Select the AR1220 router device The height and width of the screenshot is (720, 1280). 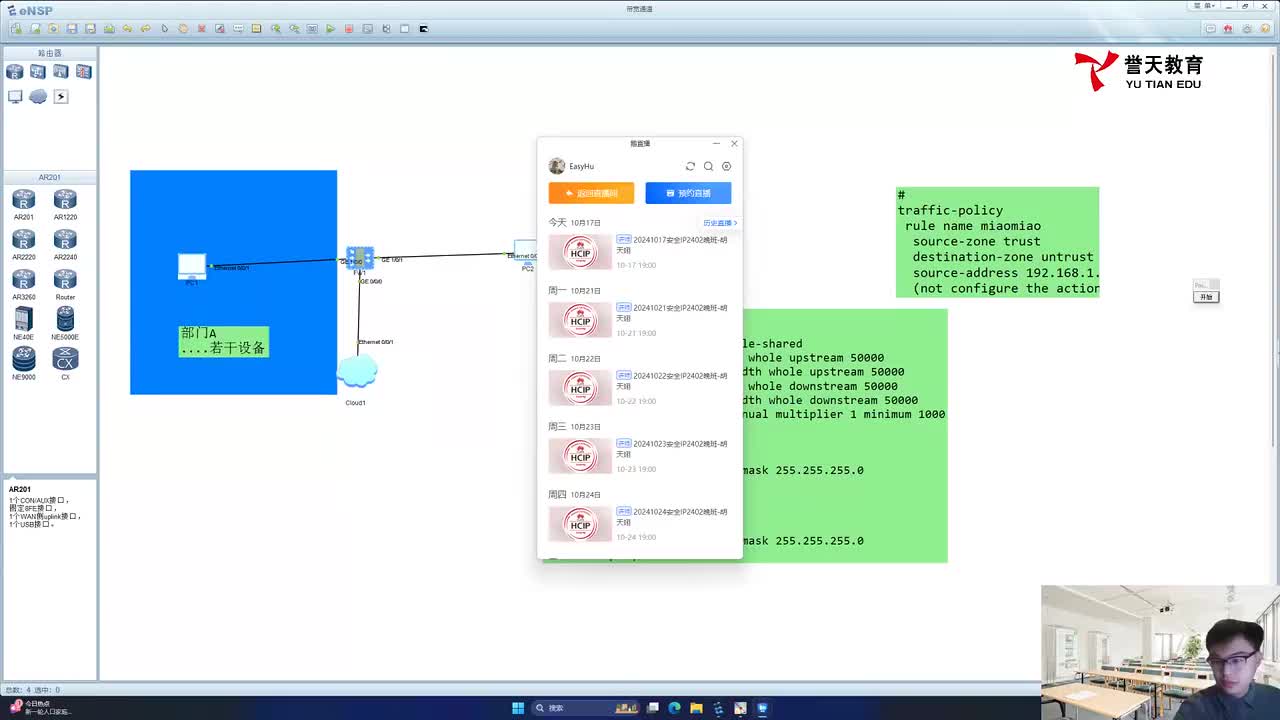65,203
